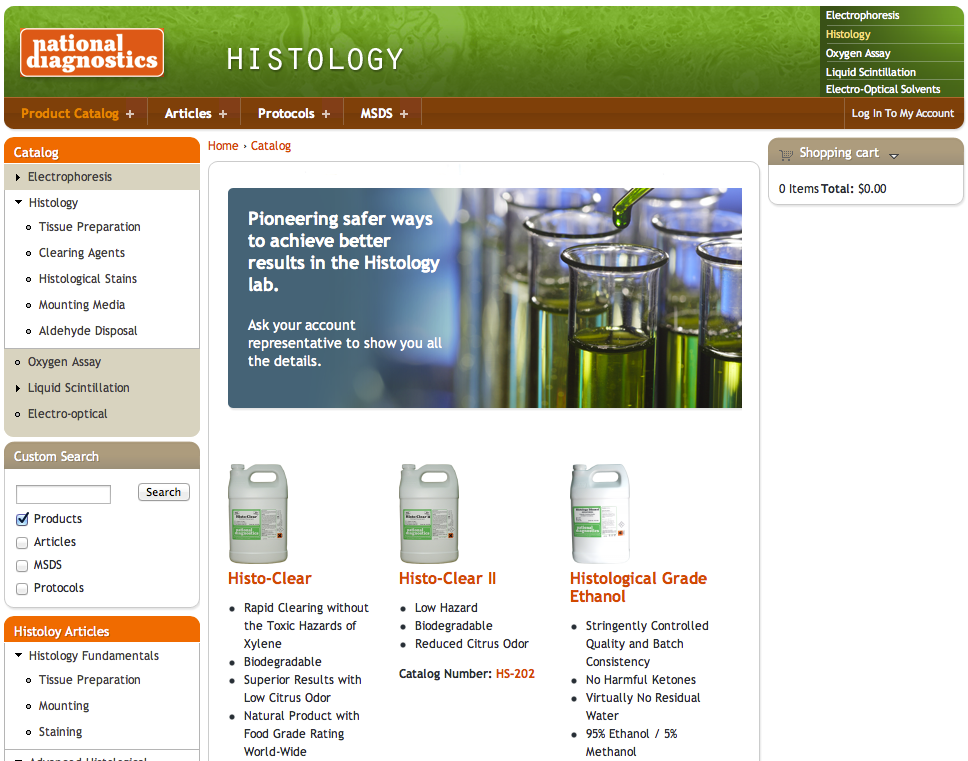Collapse Histology Fundamentals articles section
The height and width of the screenshot is (761, 968).
point(19,655)
